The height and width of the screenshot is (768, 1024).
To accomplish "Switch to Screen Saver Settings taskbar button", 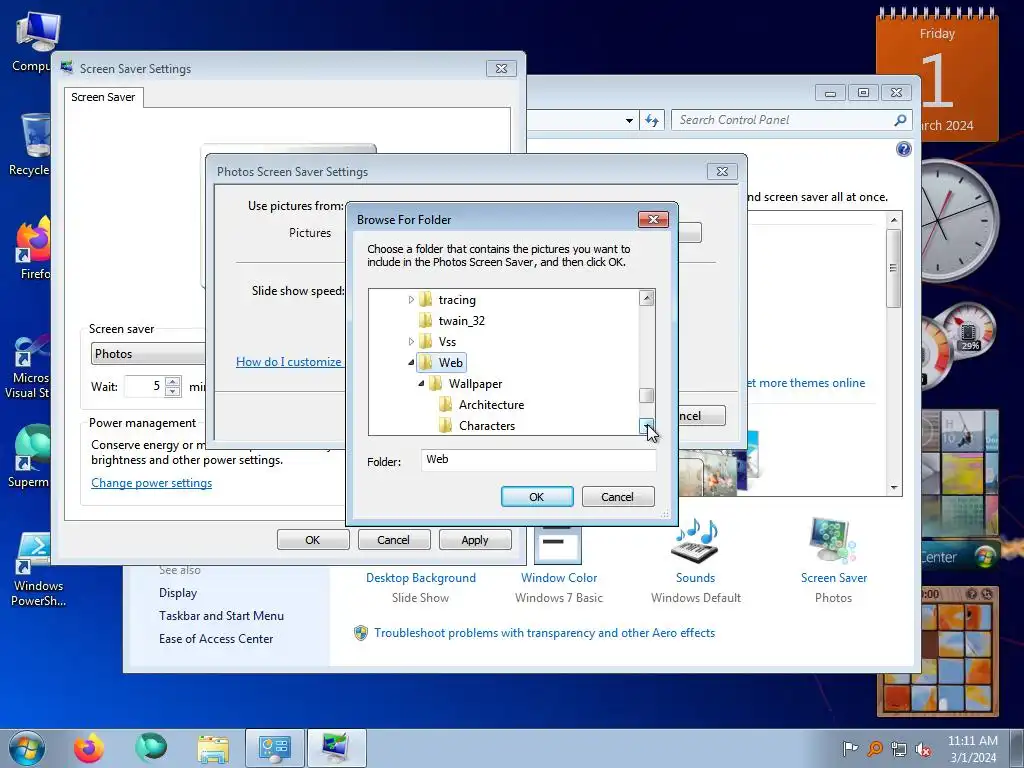I will [336, 748].
